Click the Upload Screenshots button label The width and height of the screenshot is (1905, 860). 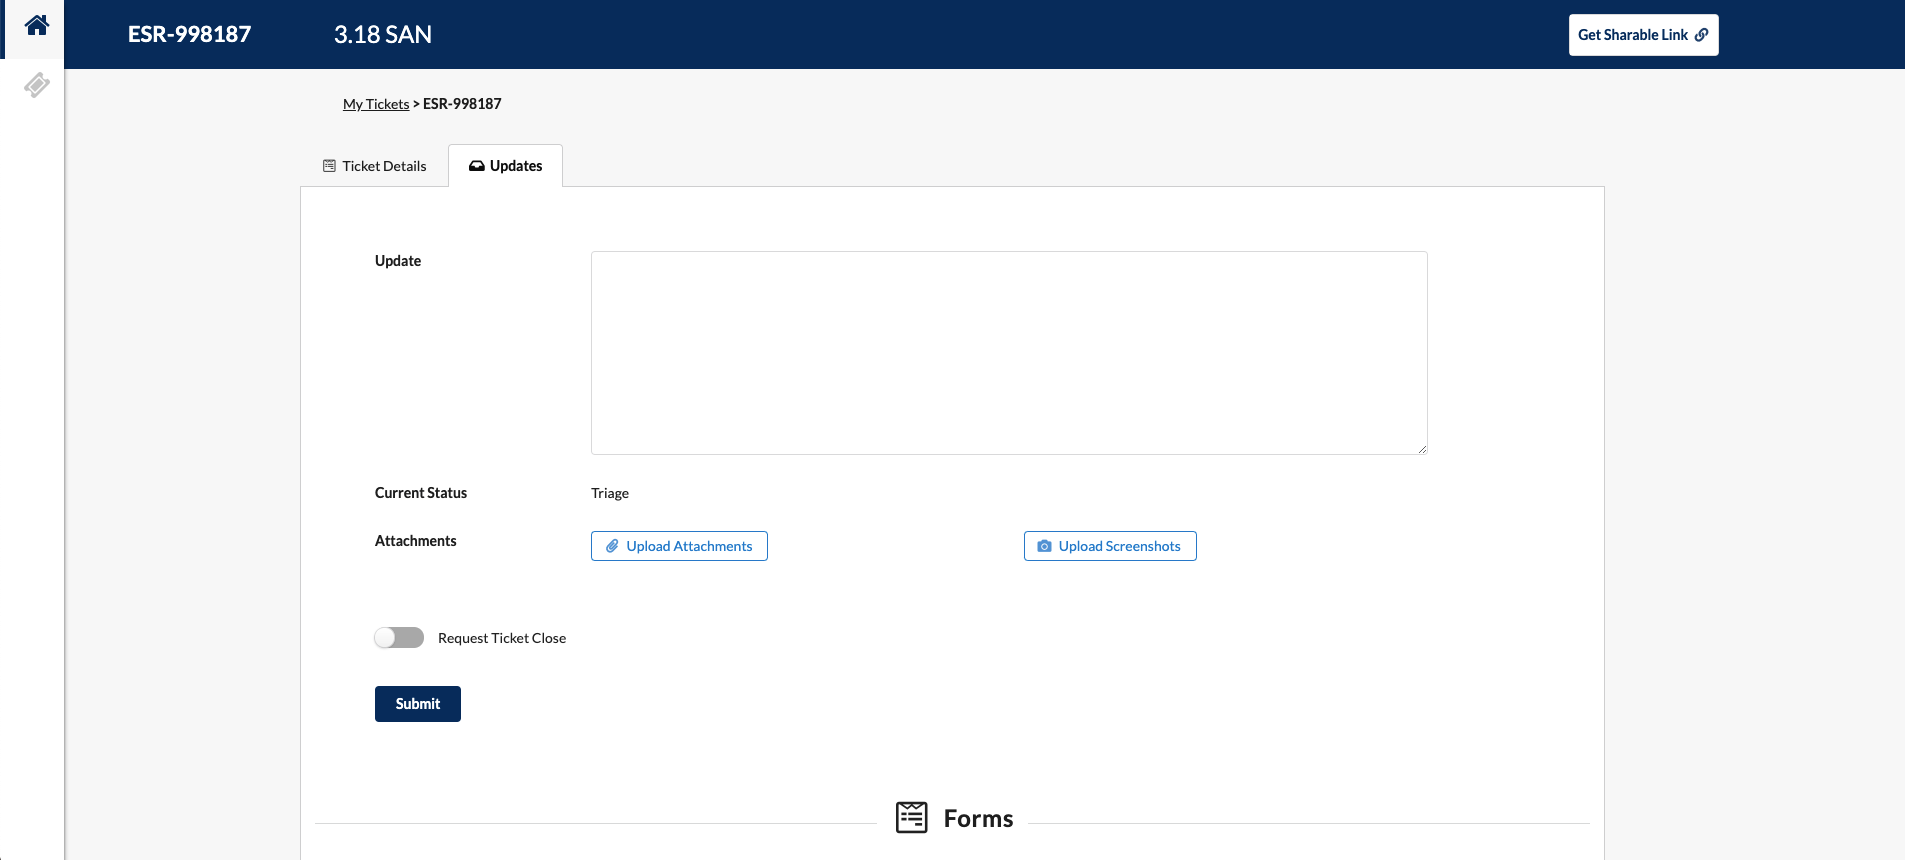pos(1119,546)
